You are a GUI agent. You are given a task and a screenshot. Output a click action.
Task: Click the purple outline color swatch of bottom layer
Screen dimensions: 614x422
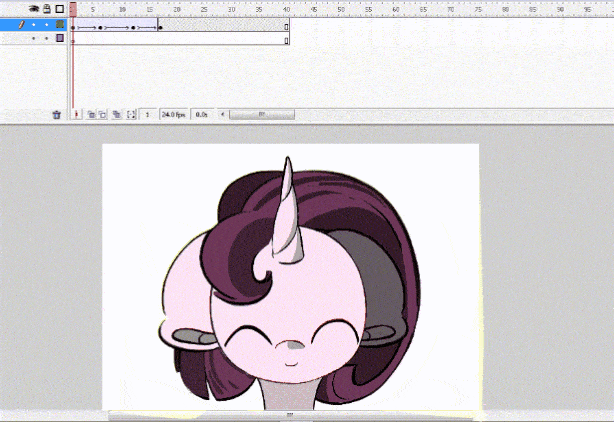(x=60, y=38)
